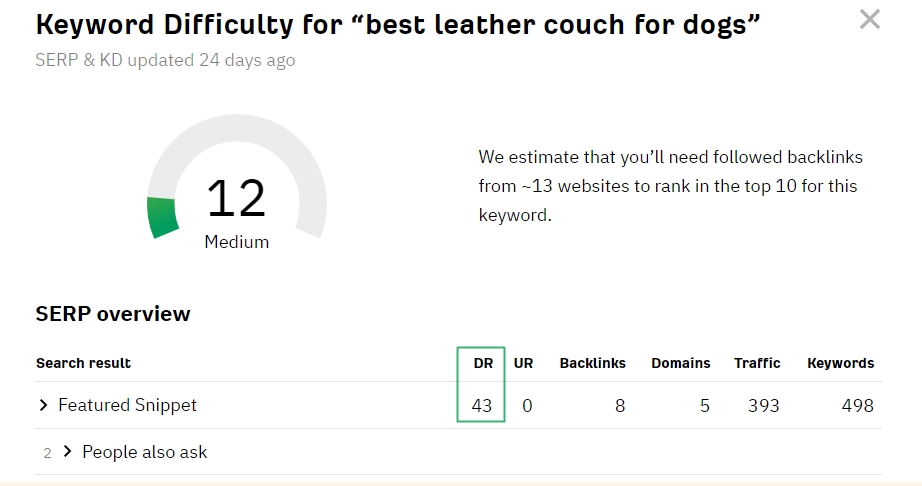The width and height of the screenshot is (922, 486).
Task: Open the referring domains count 5
Action: [705, 405]
